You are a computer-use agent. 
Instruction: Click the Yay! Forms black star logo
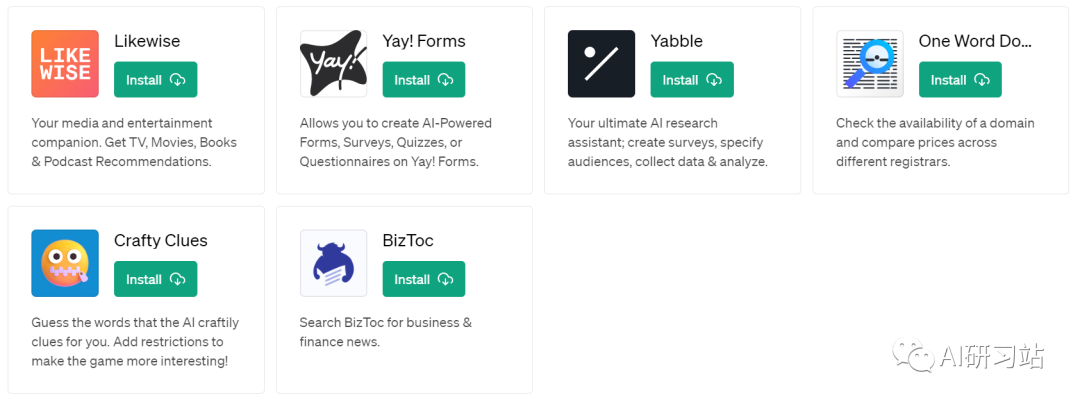(x=333, y=63)
